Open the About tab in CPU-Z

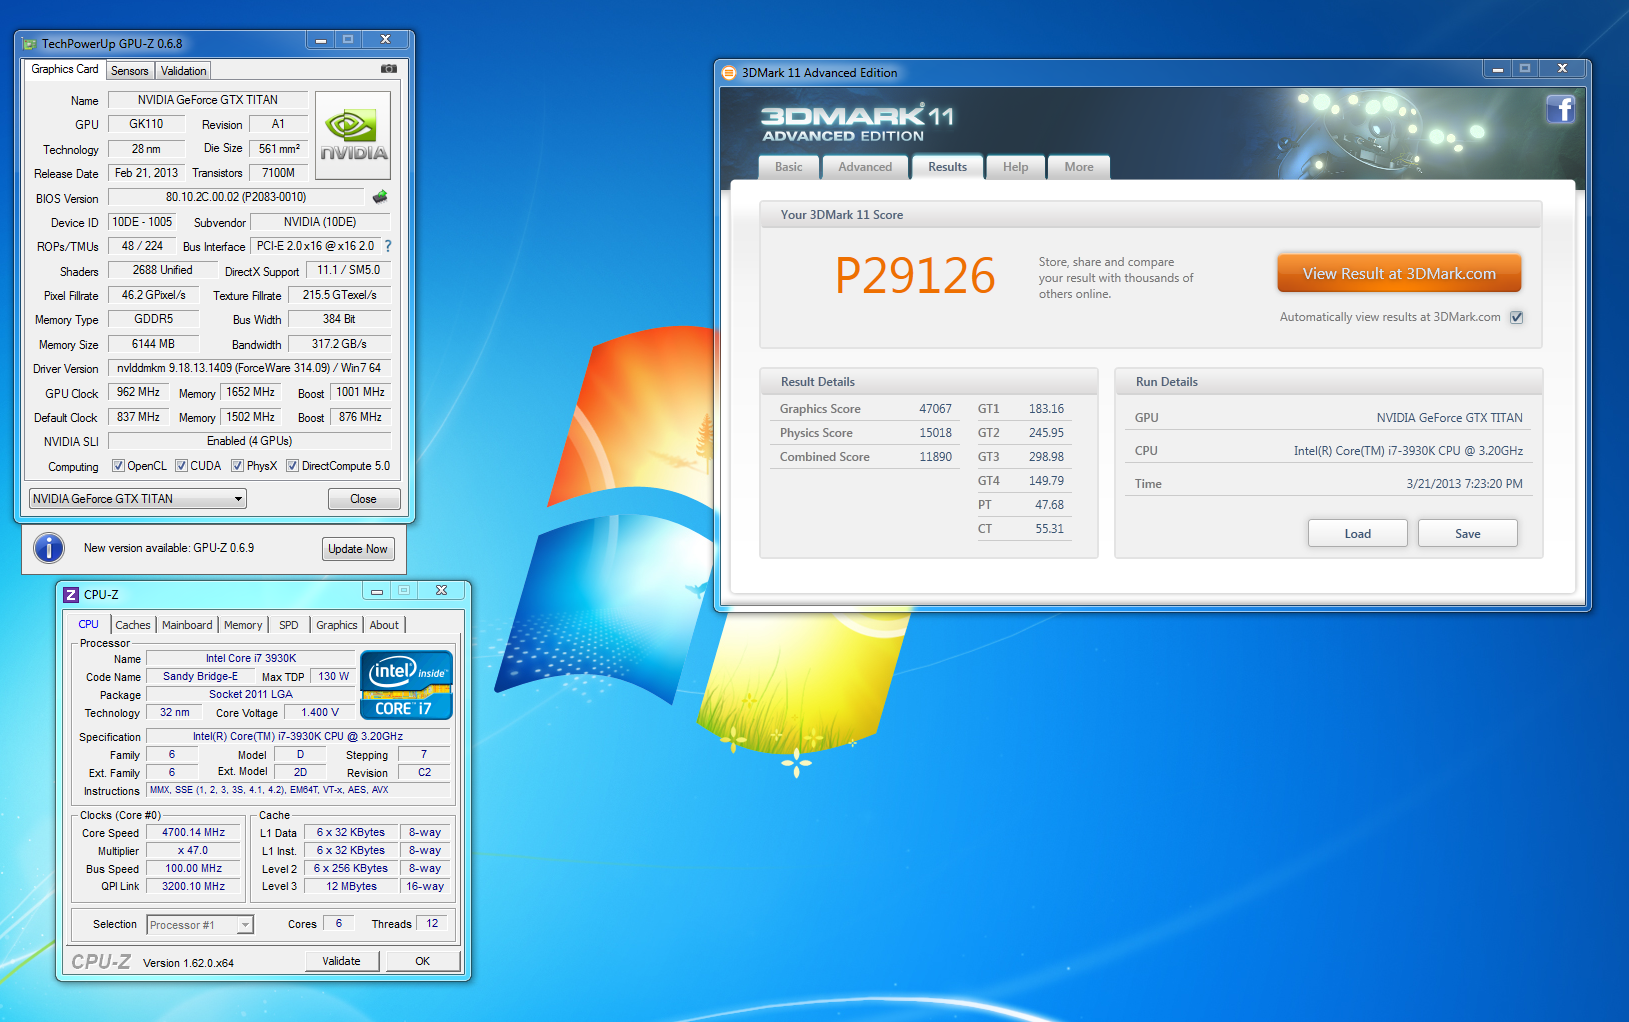[384, 625]
